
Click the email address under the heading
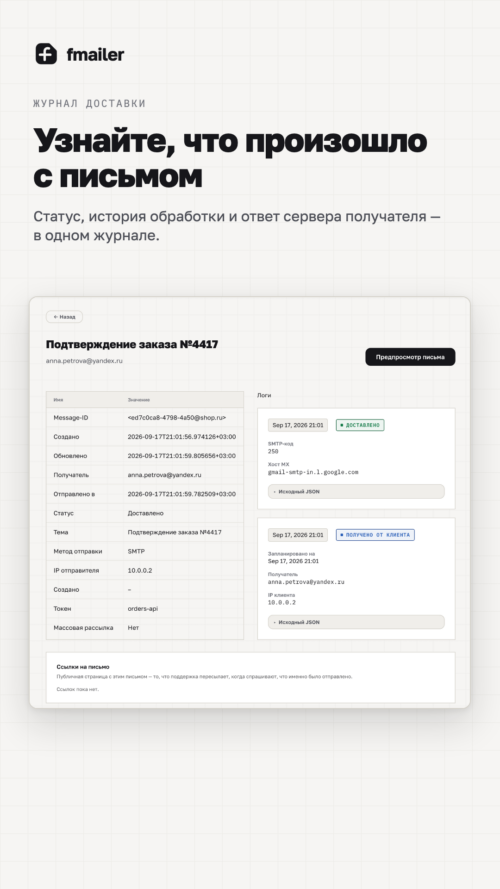[x=84, y=361]
